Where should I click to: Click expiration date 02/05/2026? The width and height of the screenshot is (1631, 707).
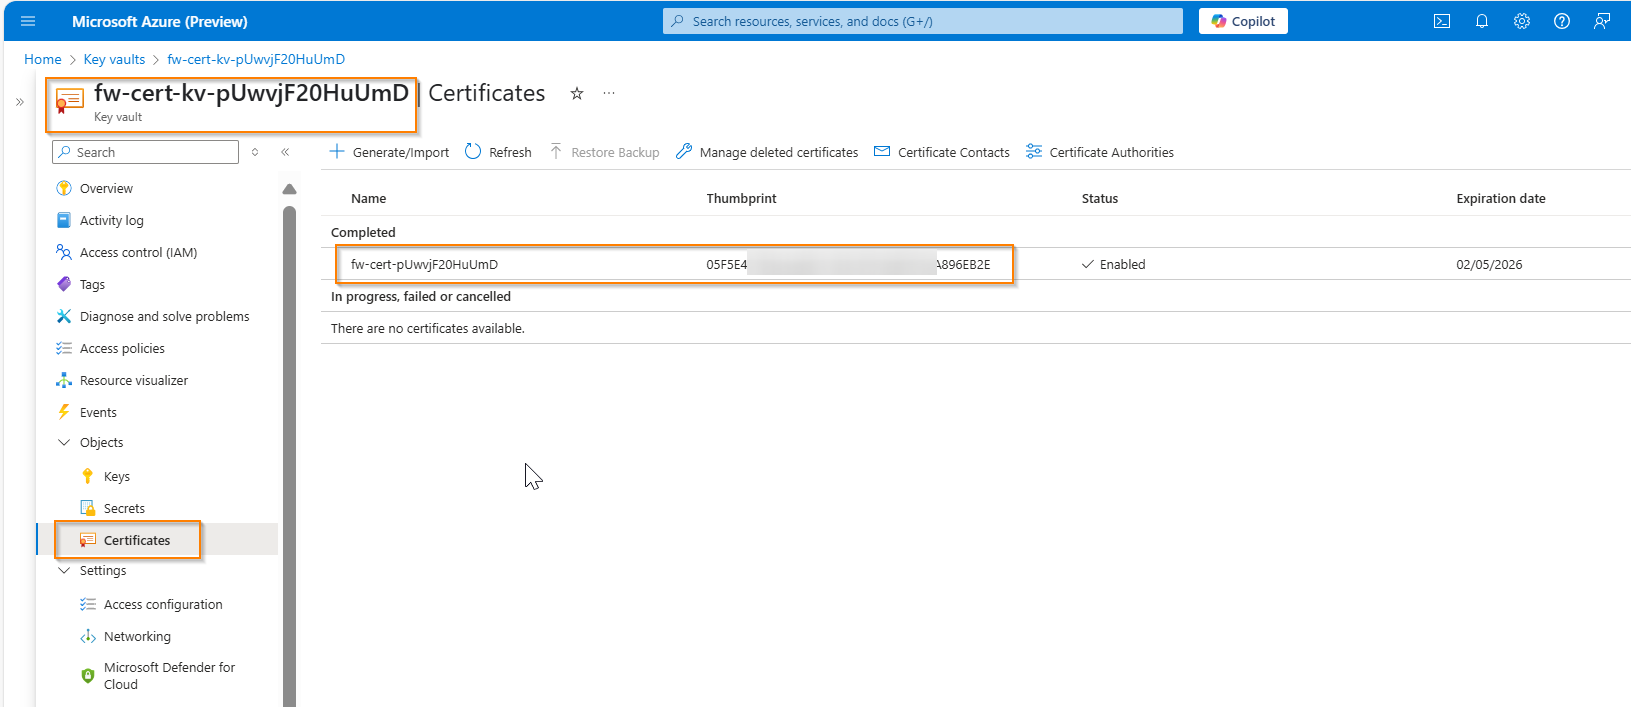click(1489, 264)
